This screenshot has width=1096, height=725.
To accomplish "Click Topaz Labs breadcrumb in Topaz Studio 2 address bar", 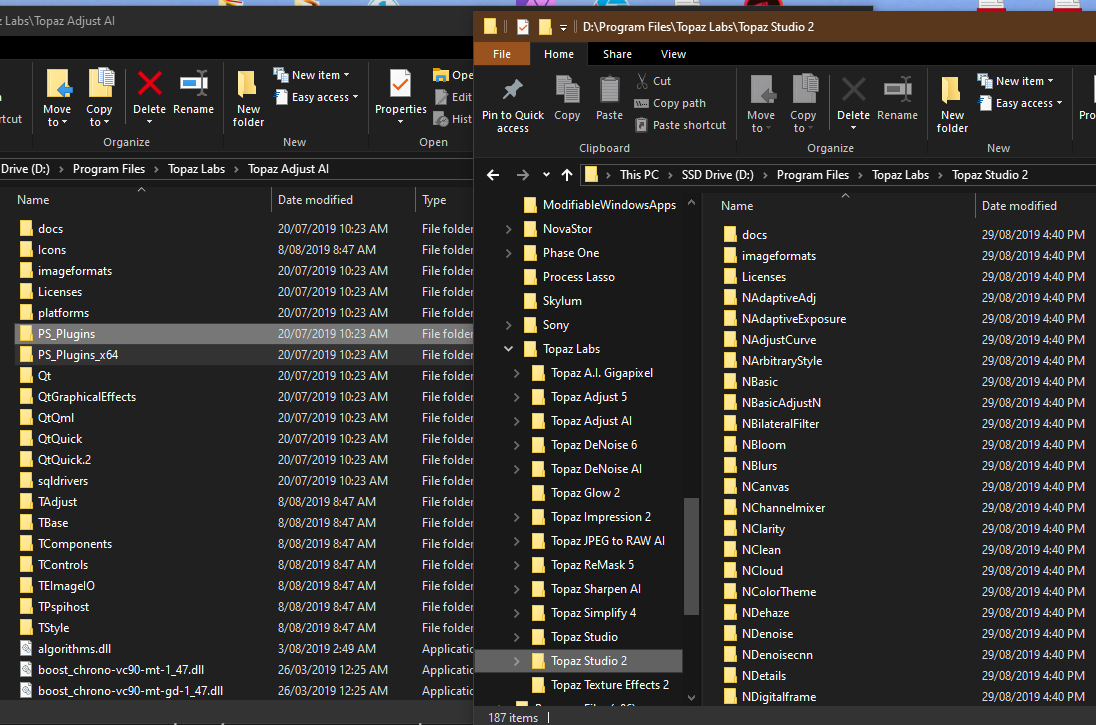I will tap(900, 175).
